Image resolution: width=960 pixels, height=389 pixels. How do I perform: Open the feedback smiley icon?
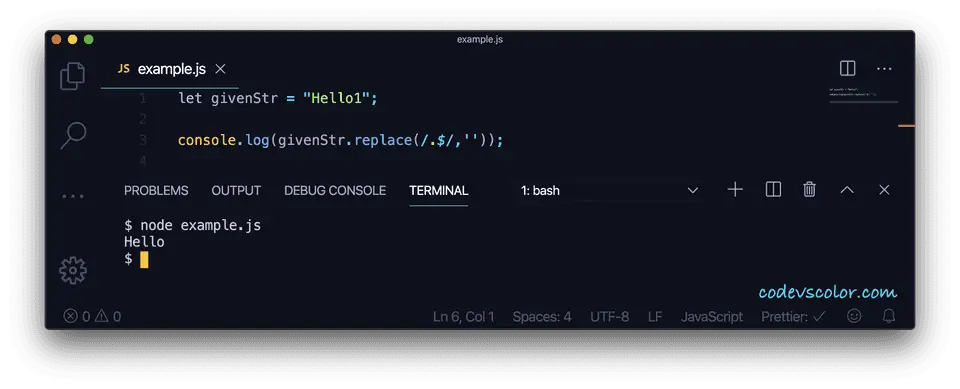(x=853, y=316)
